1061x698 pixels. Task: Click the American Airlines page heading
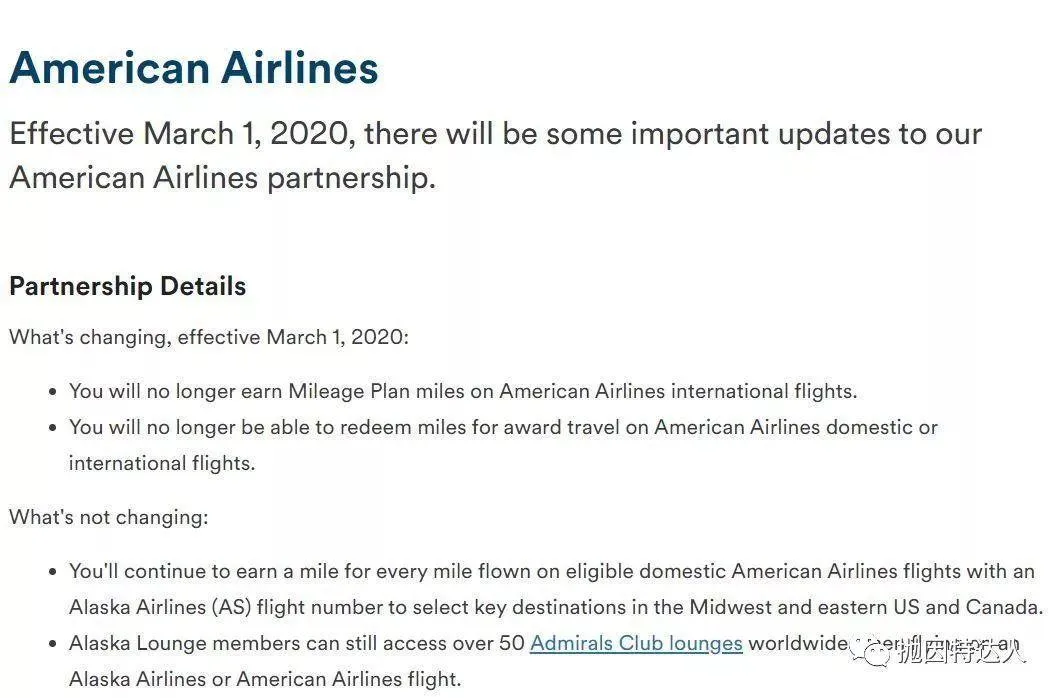(194, 68)
